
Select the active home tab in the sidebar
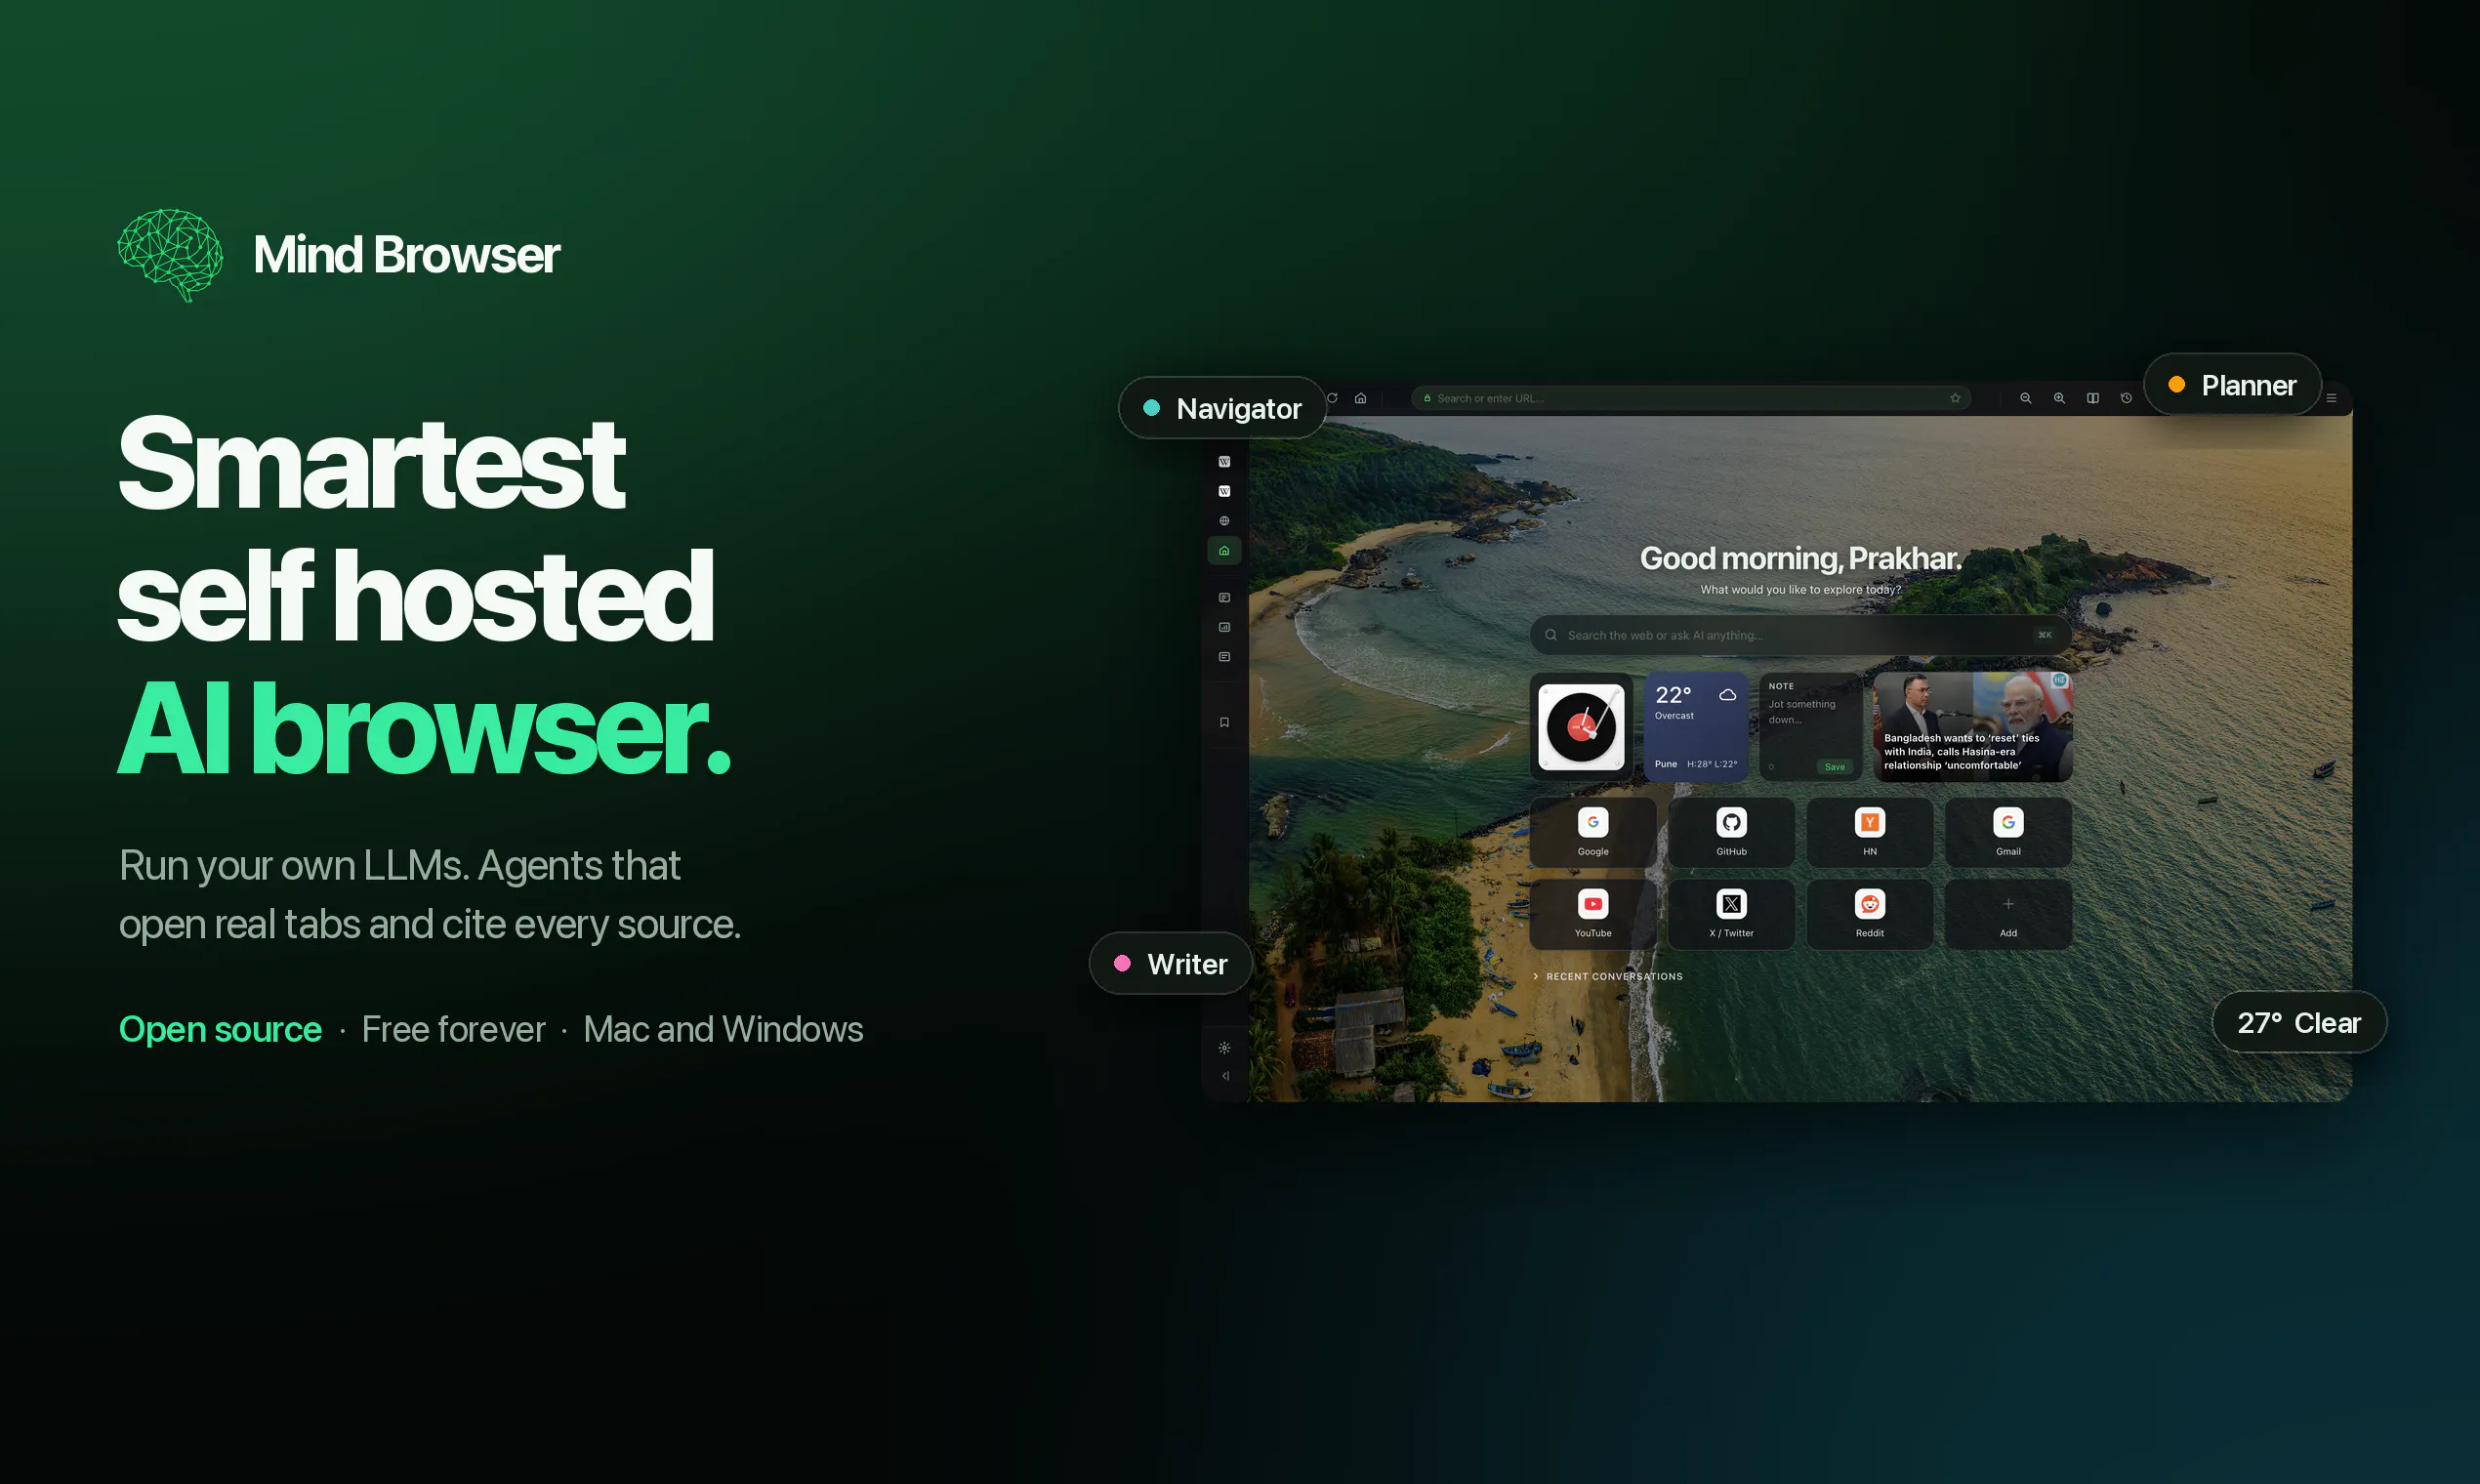tap(1224, 551)
